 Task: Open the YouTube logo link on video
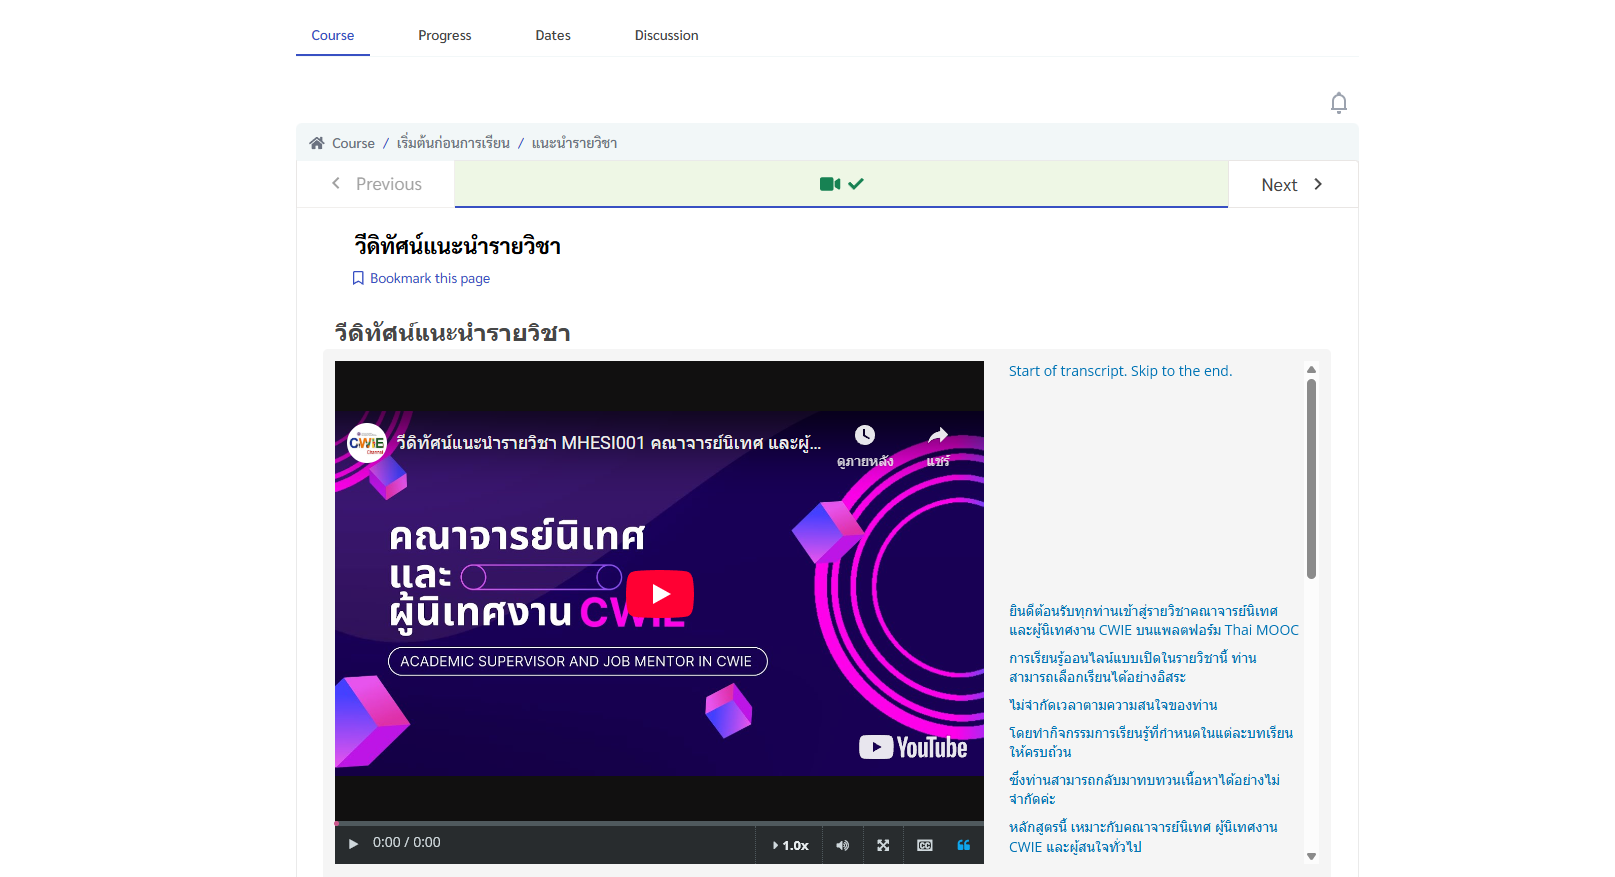tap(913, 747)
